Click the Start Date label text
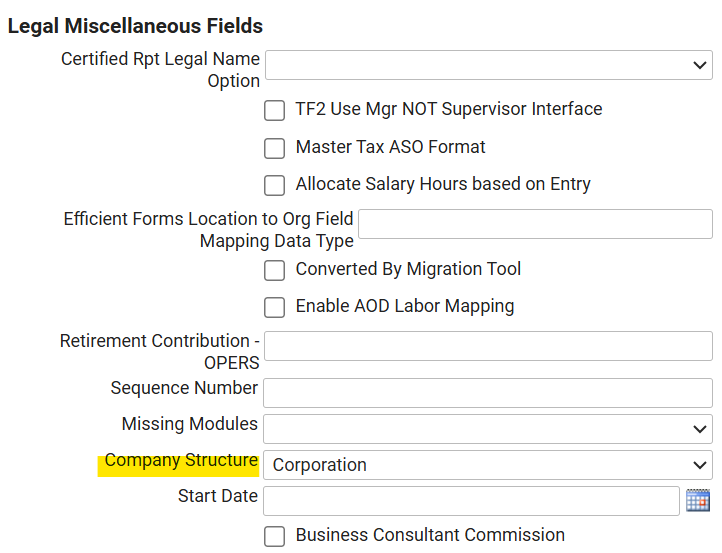 (x=217, y=496)
